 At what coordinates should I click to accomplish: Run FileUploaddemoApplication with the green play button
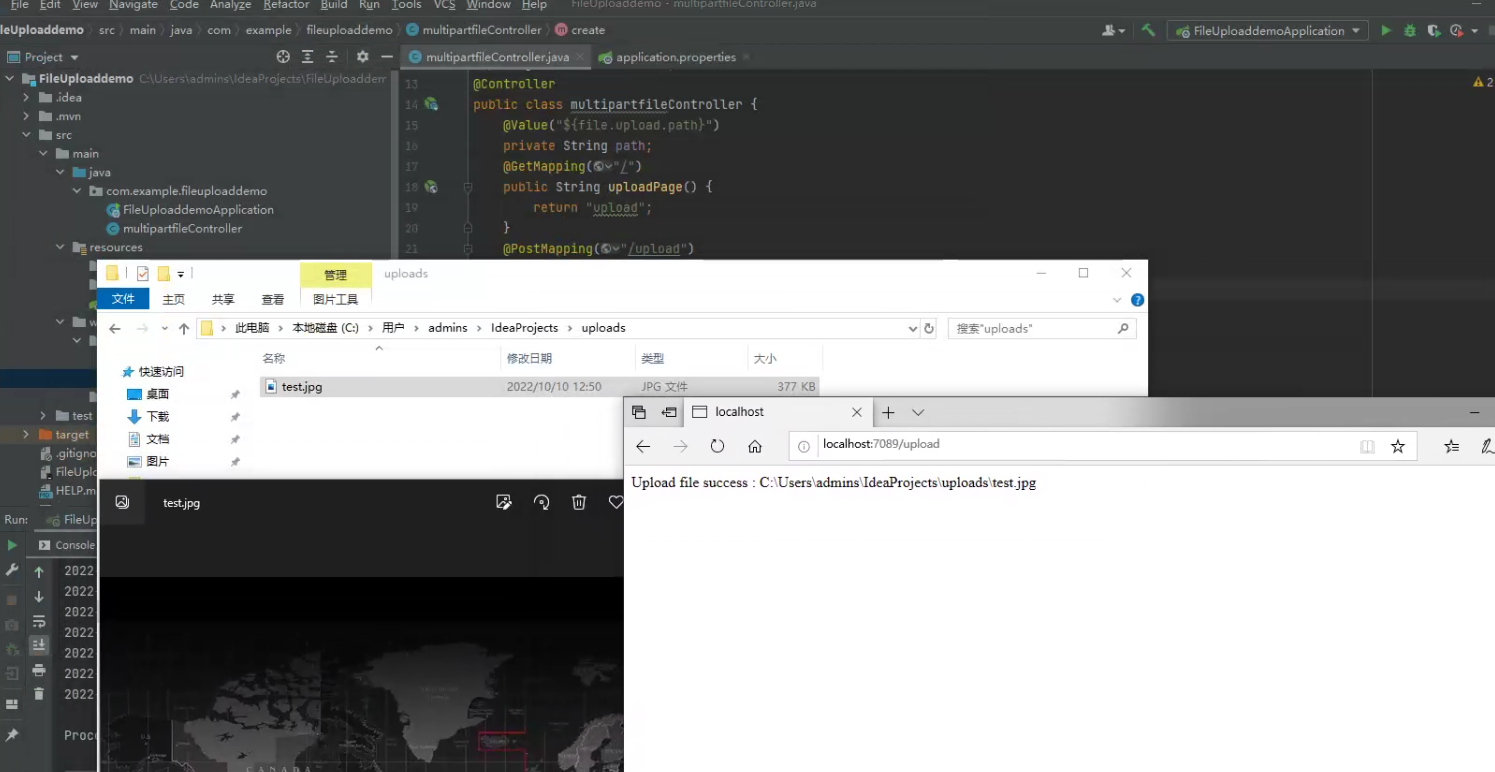(1386, 31)
